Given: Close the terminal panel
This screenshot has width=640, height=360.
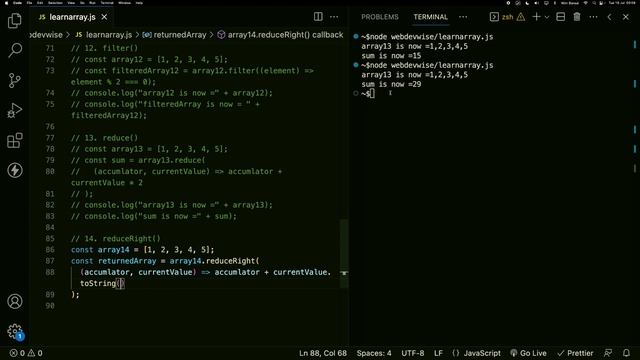Looking at the screenshot, I should coord(626,17).
